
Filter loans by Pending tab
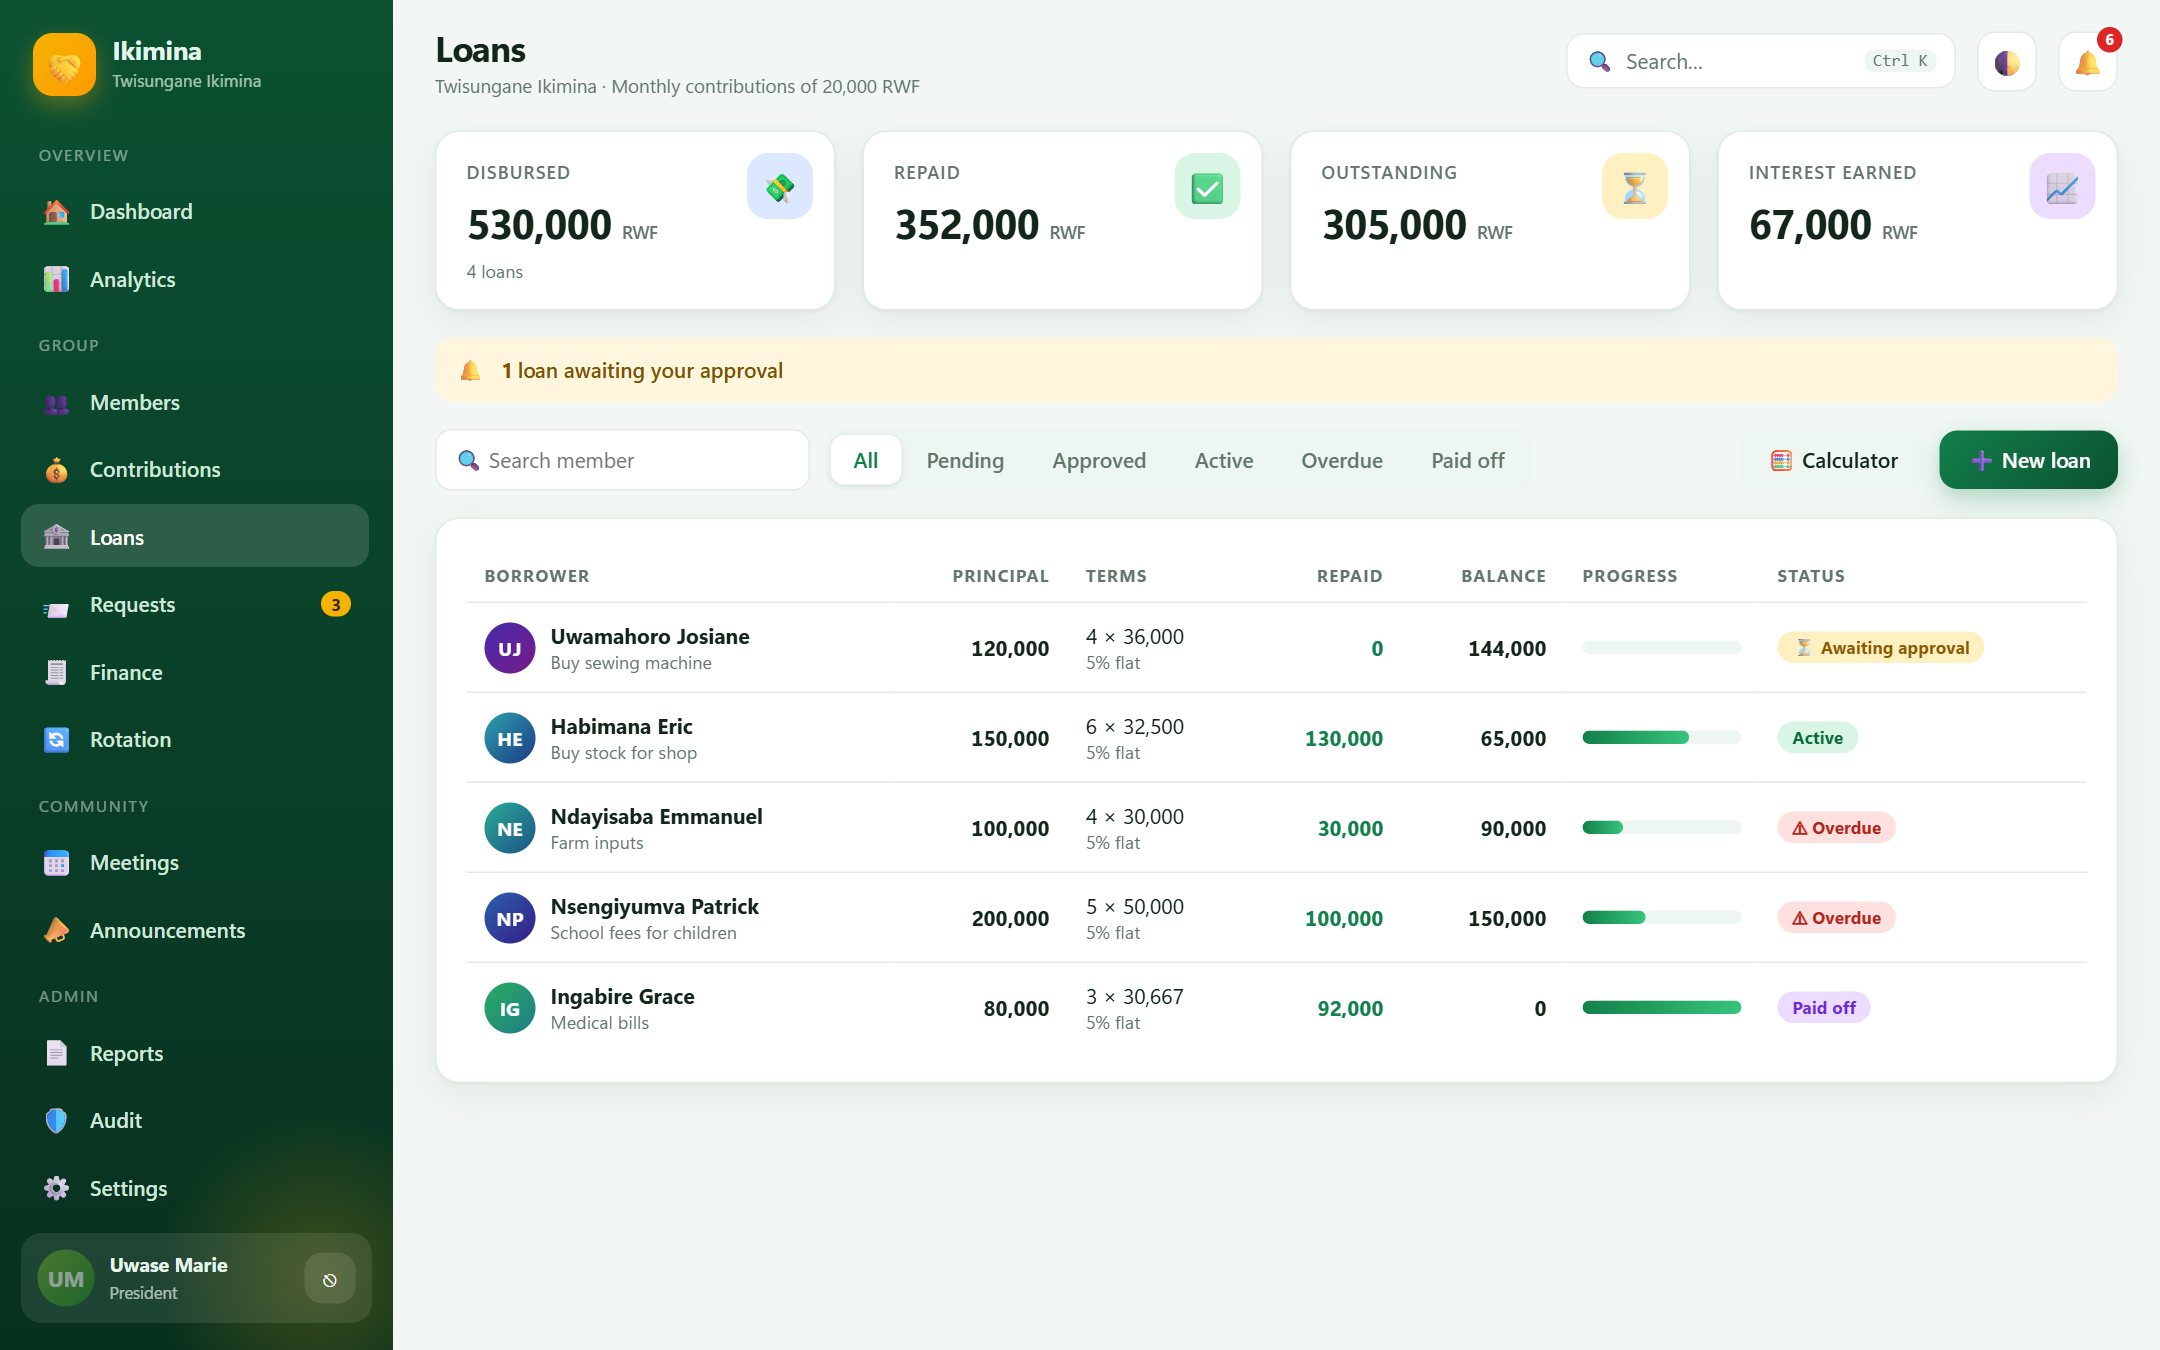[965, 460]
